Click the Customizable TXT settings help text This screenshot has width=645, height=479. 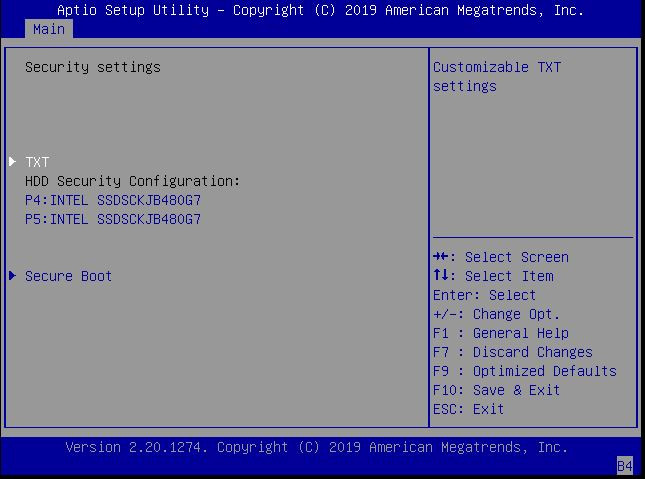[x=497, y=77]
